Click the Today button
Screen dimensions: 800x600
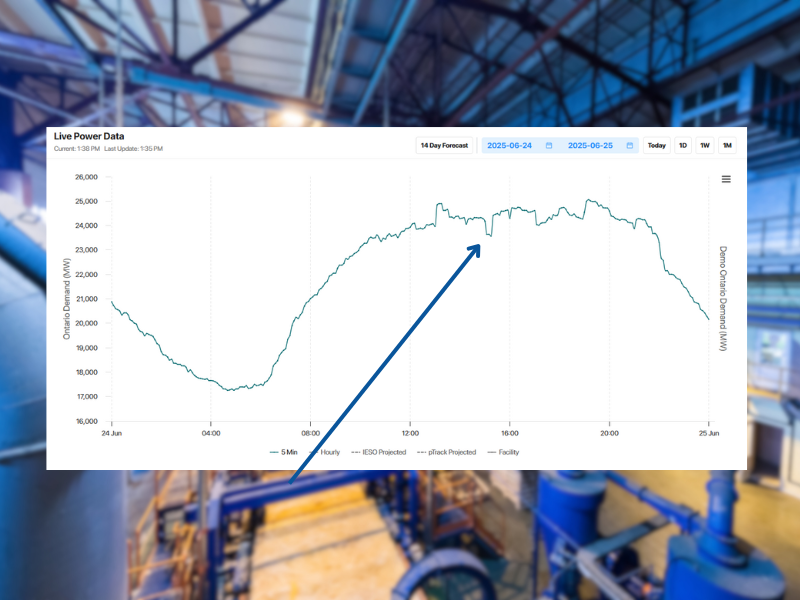pyautogui.click(x=657, y=145)
